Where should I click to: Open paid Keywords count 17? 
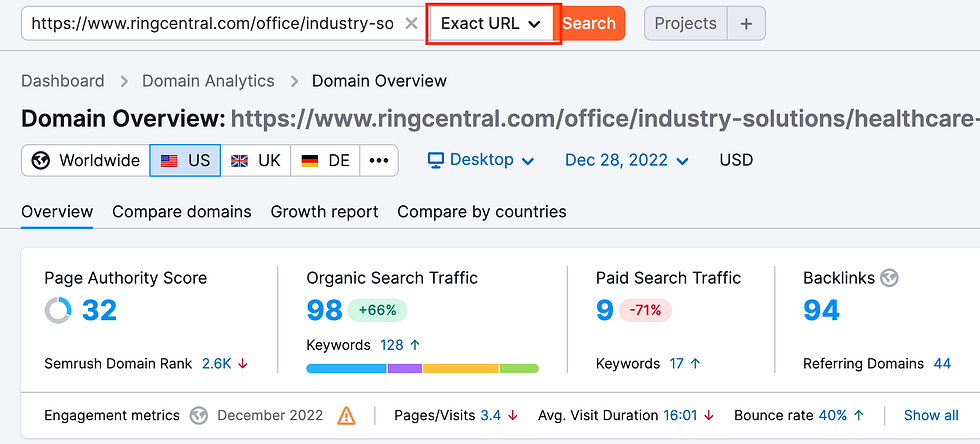676,364
